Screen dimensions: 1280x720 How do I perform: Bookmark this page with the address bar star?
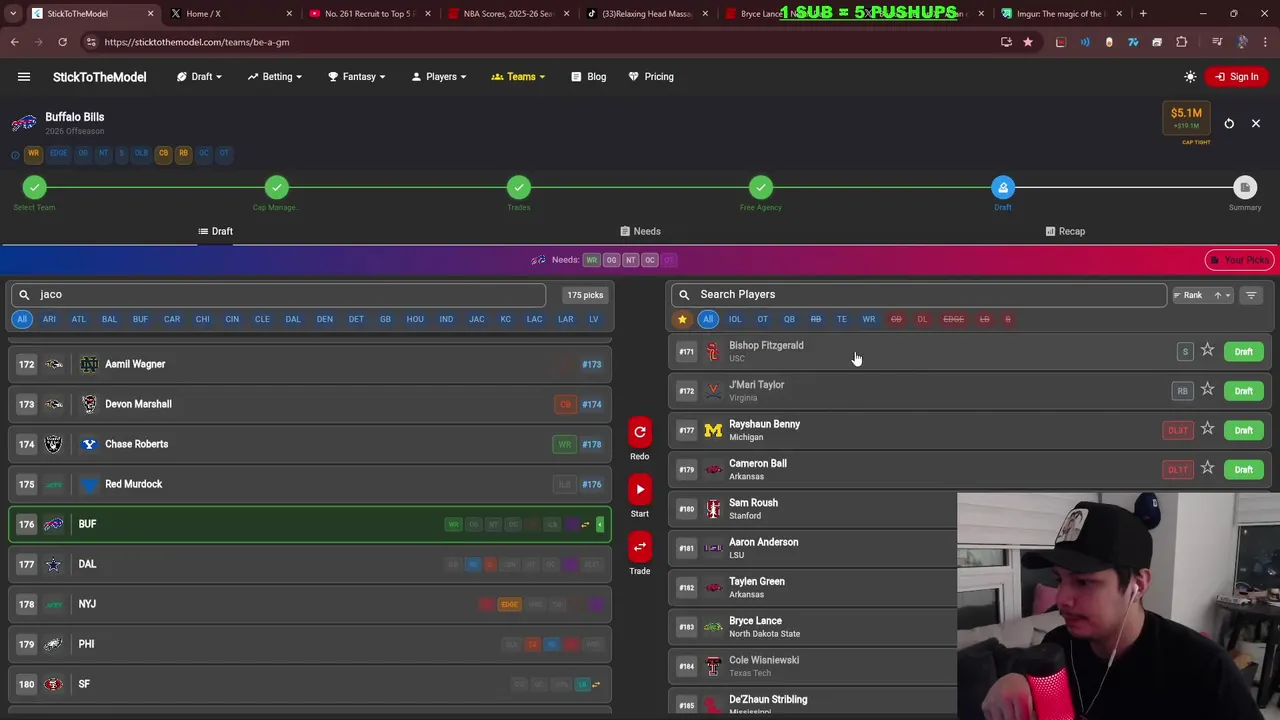(1027, 42)
